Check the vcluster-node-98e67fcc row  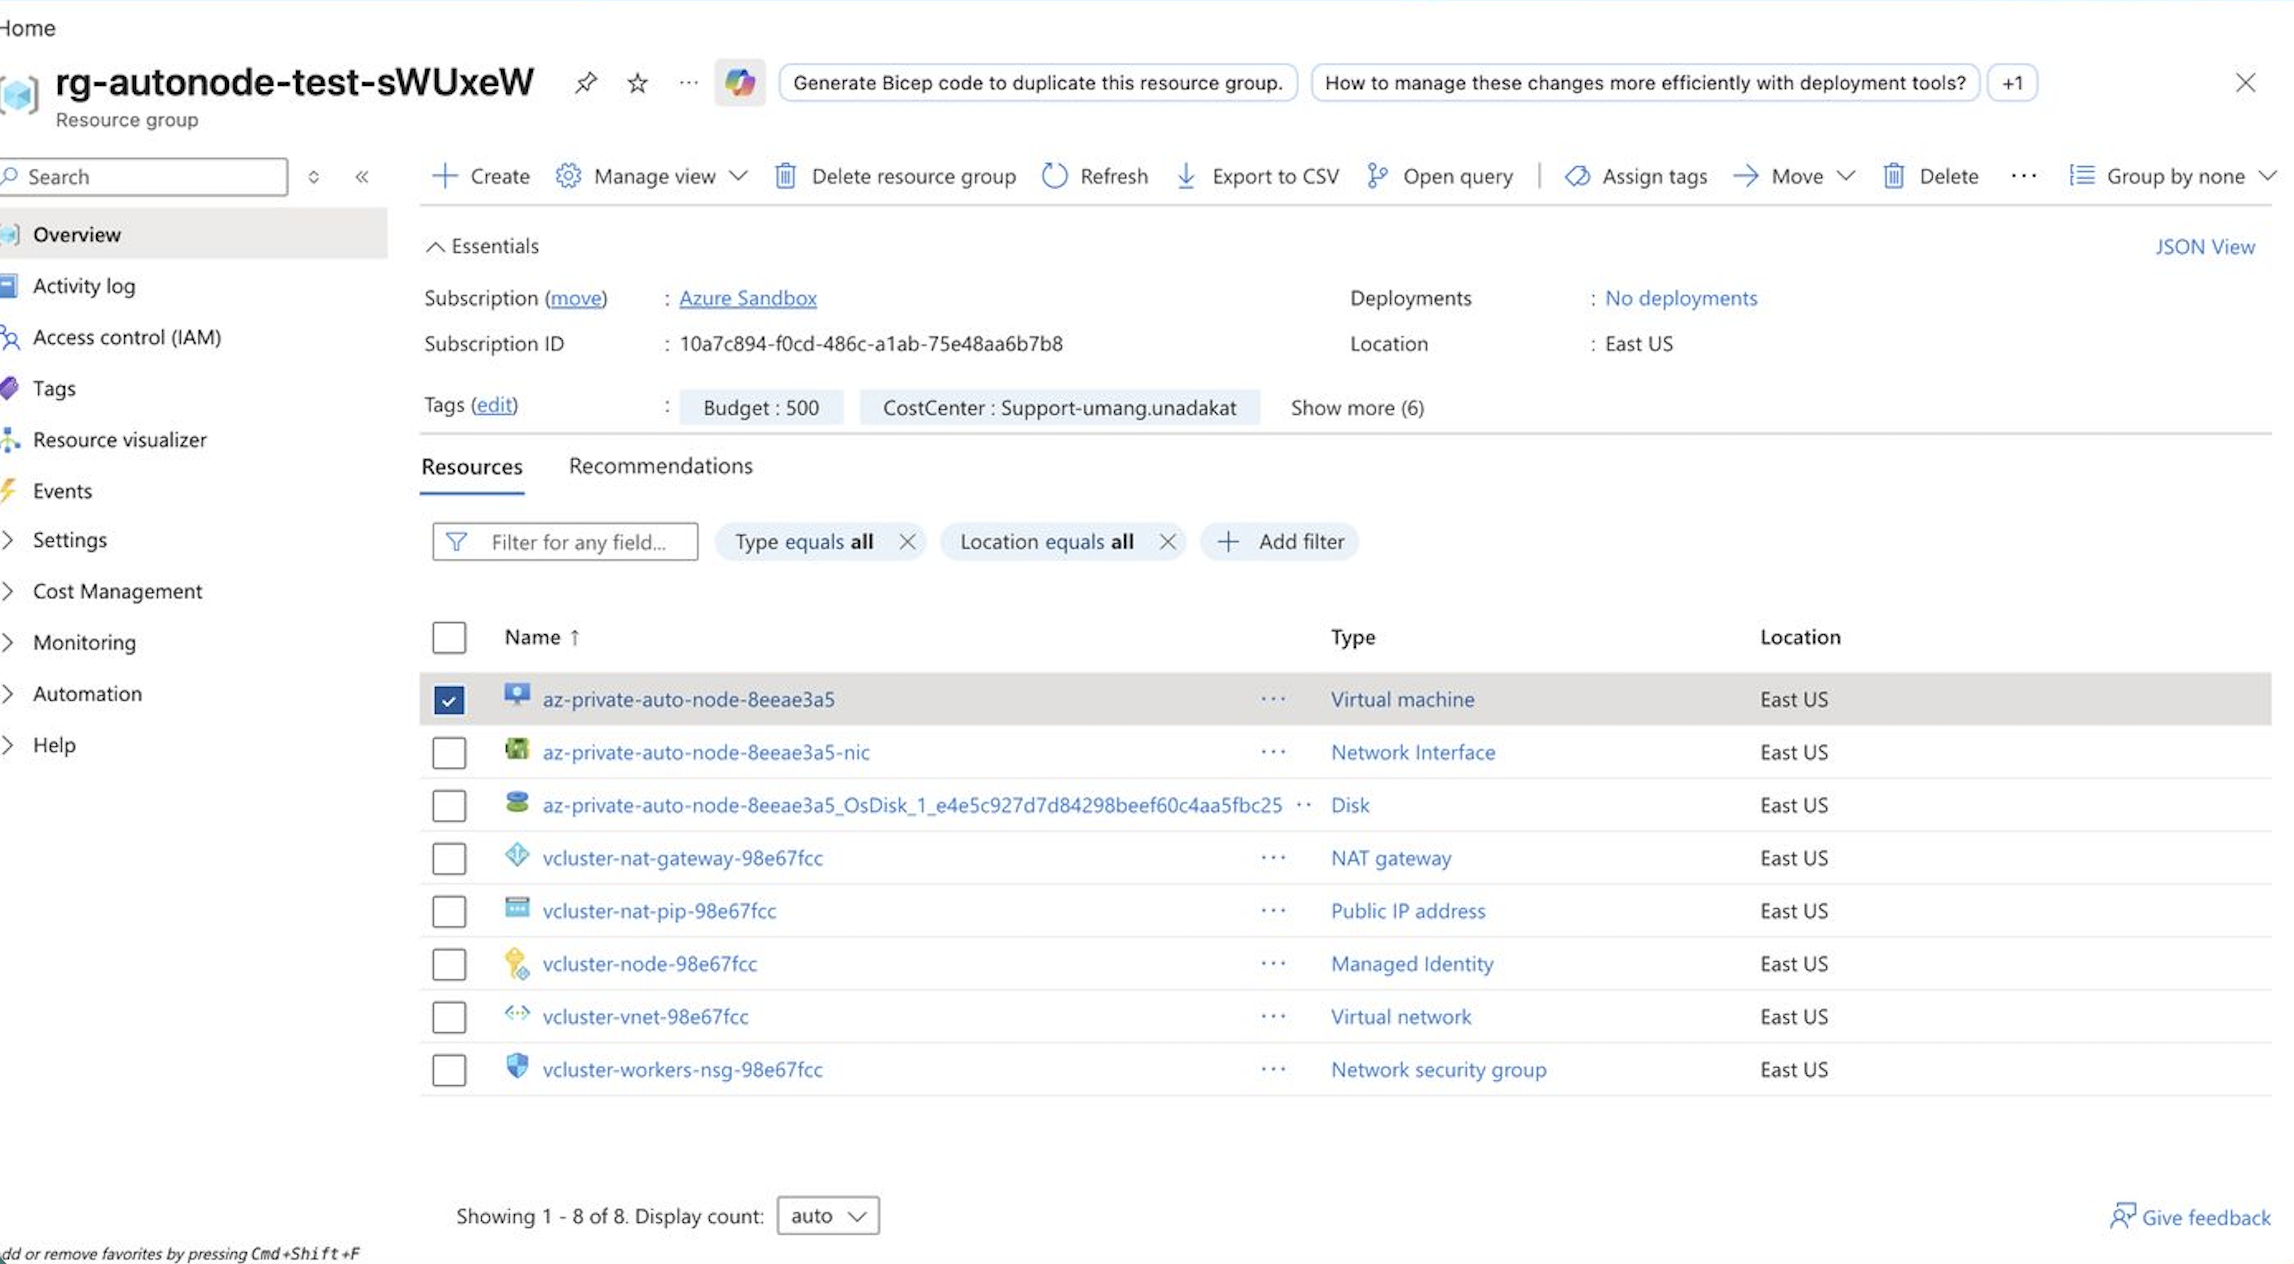(449, 964)
